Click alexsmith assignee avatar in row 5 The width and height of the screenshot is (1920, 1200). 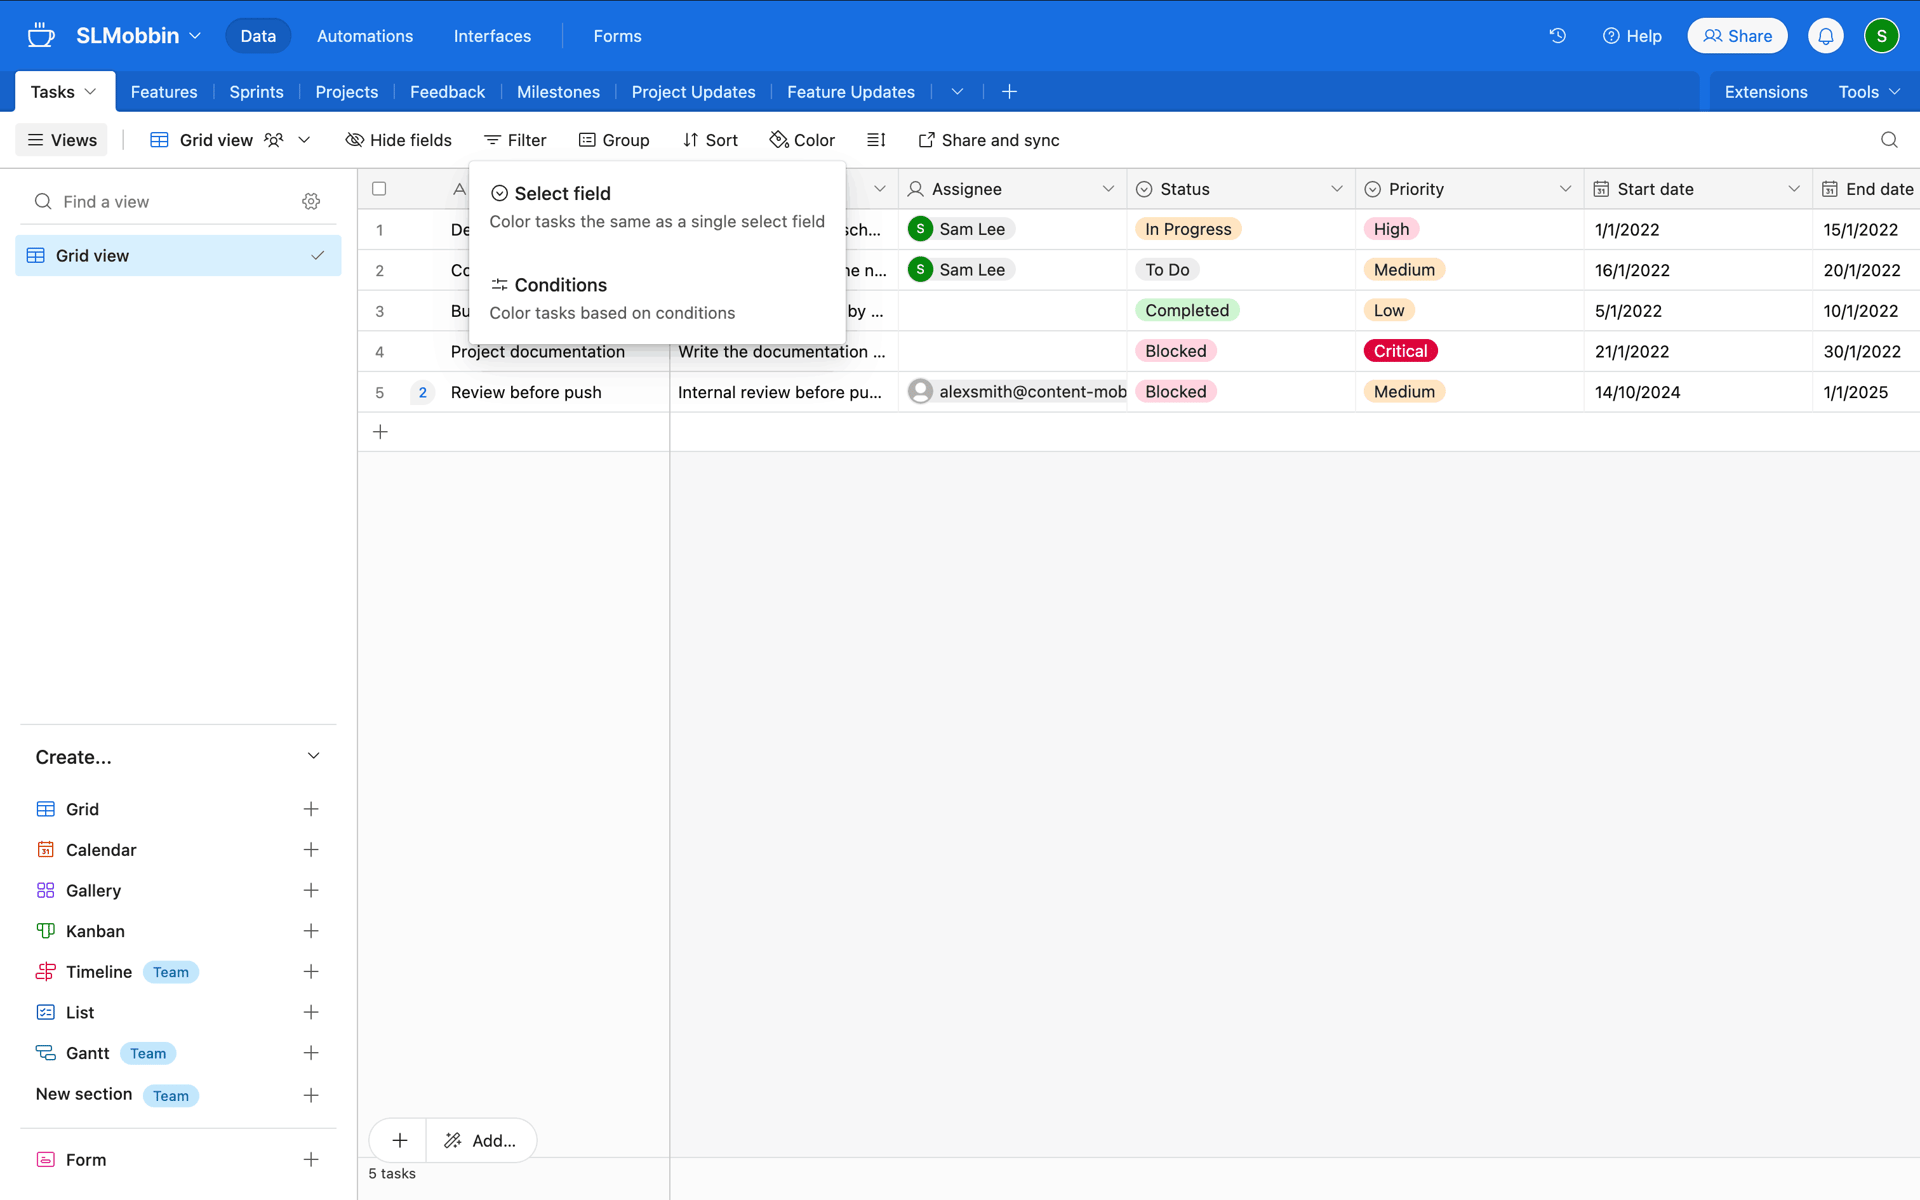pos(920,392)
